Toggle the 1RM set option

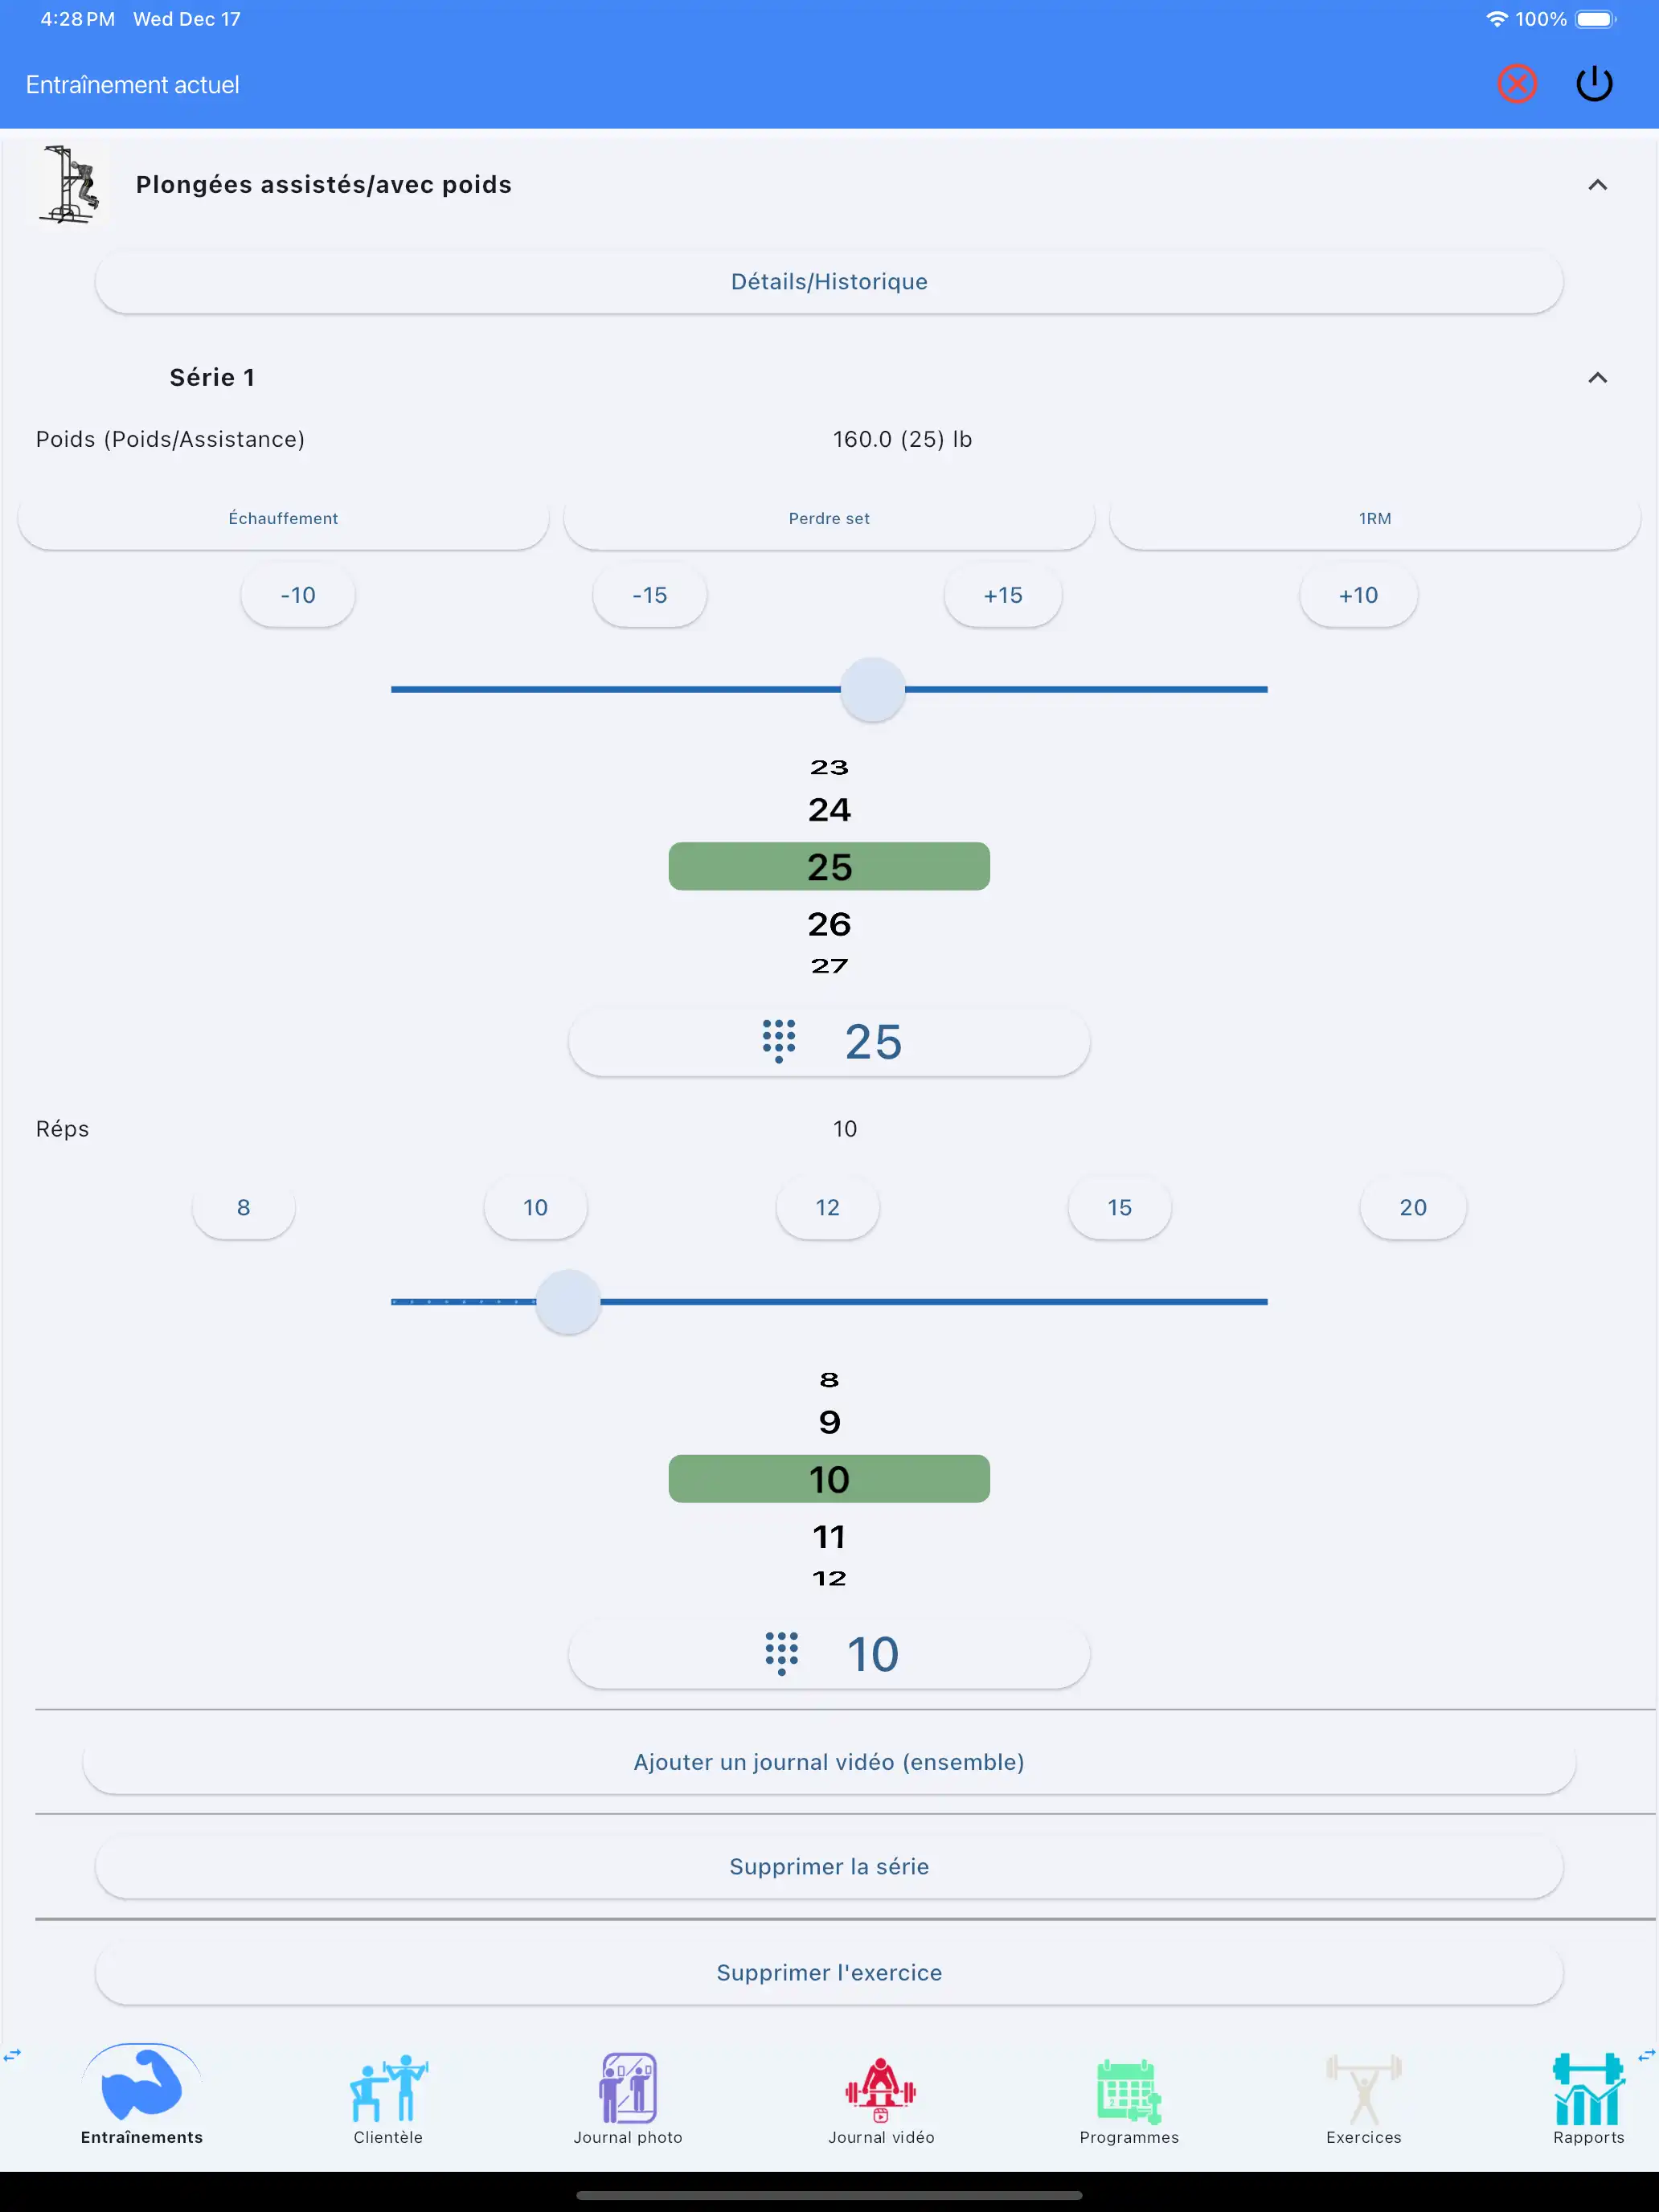point(1374,518)
